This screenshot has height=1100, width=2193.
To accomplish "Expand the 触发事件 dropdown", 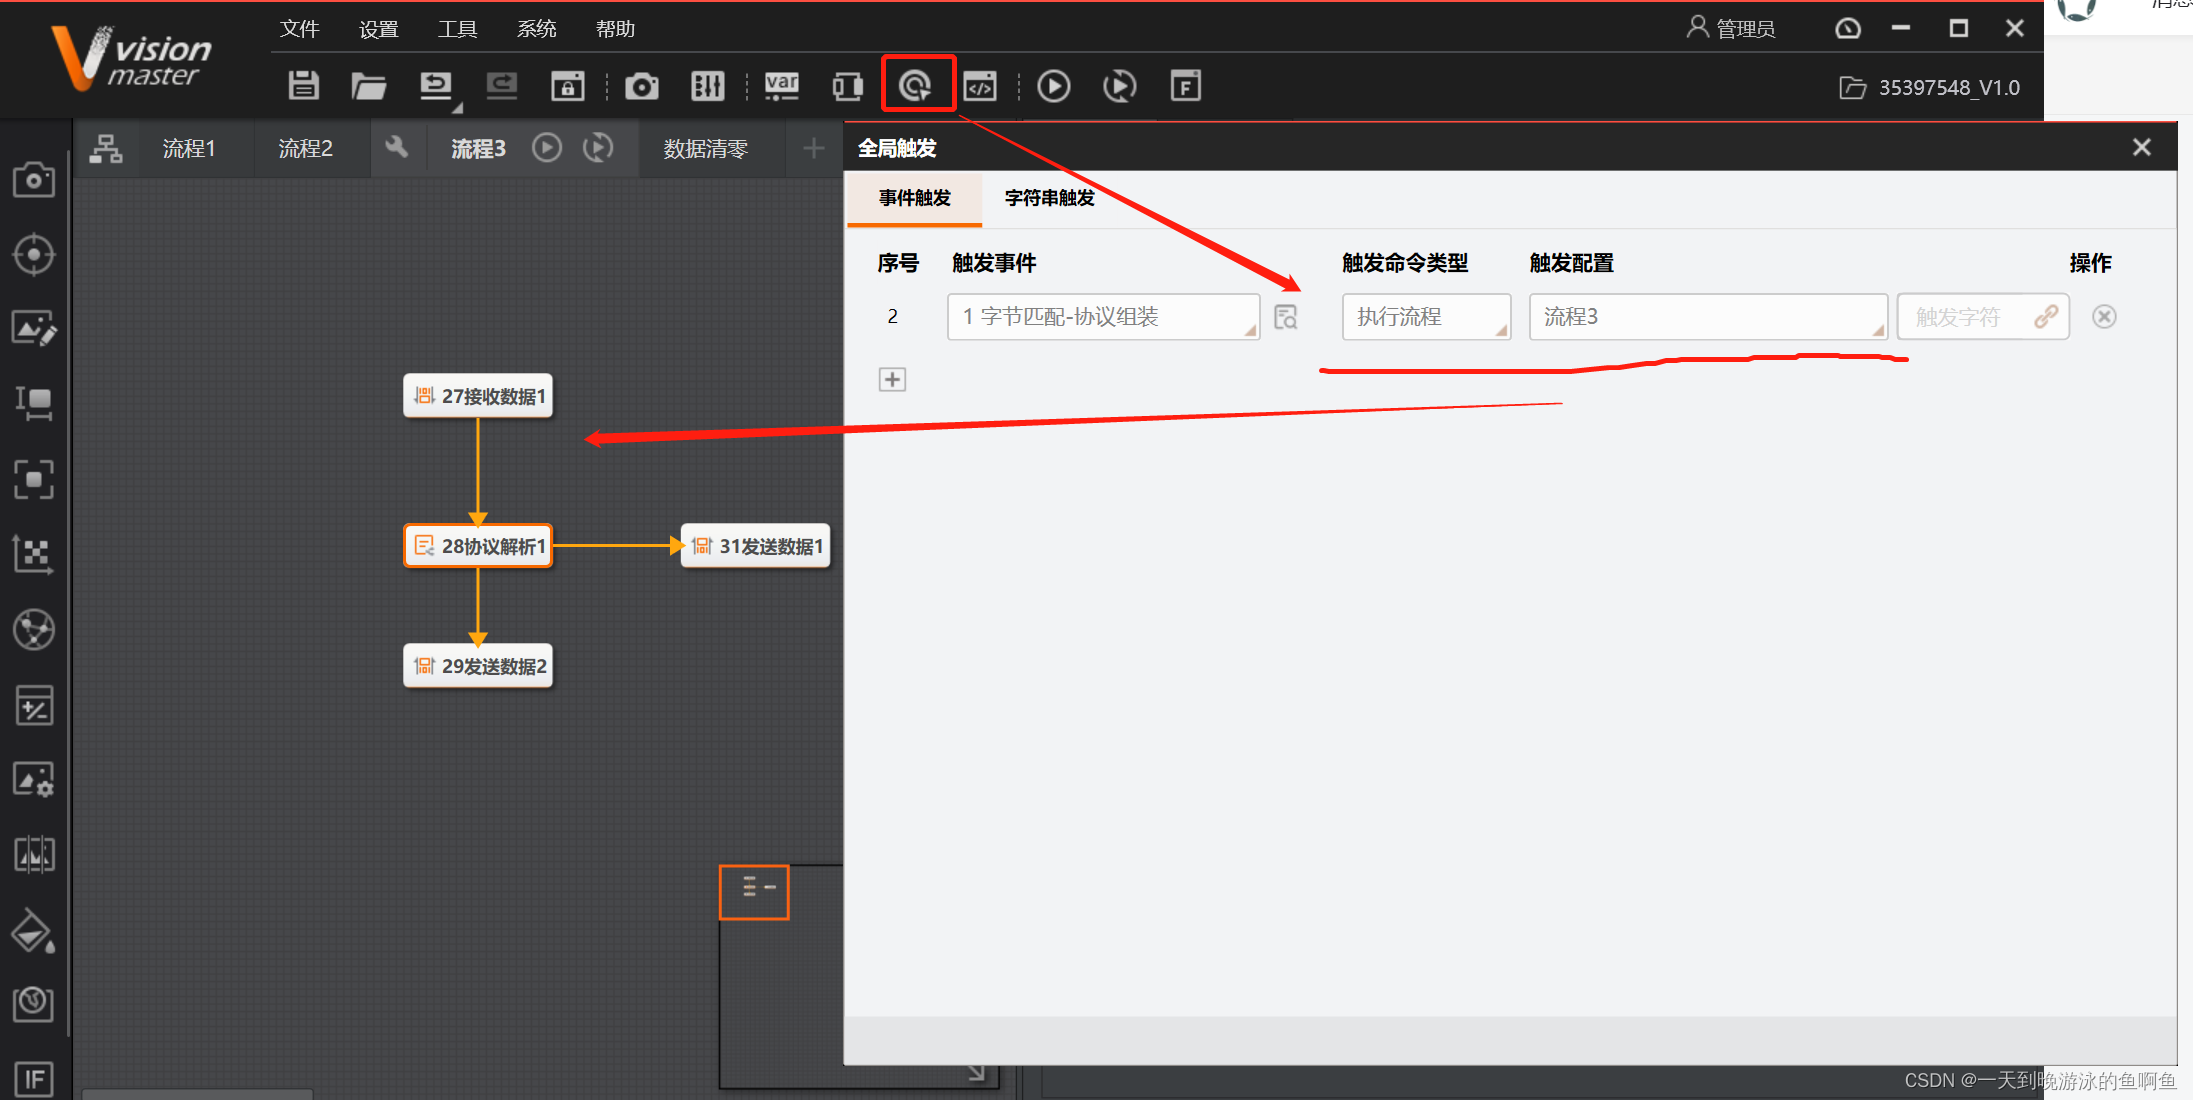I will [1103, 317].
